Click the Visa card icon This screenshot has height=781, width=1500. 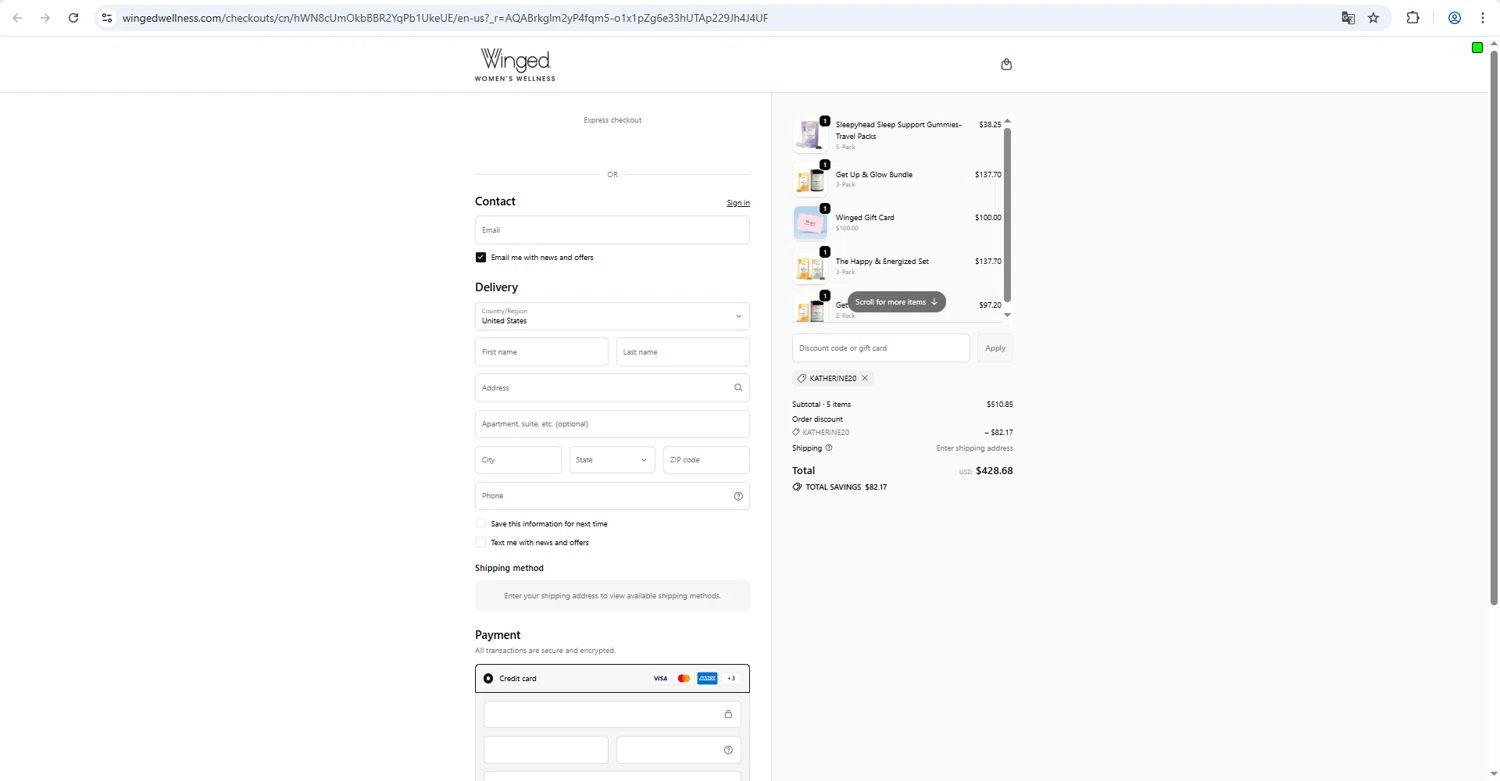[x=660, y=678]
